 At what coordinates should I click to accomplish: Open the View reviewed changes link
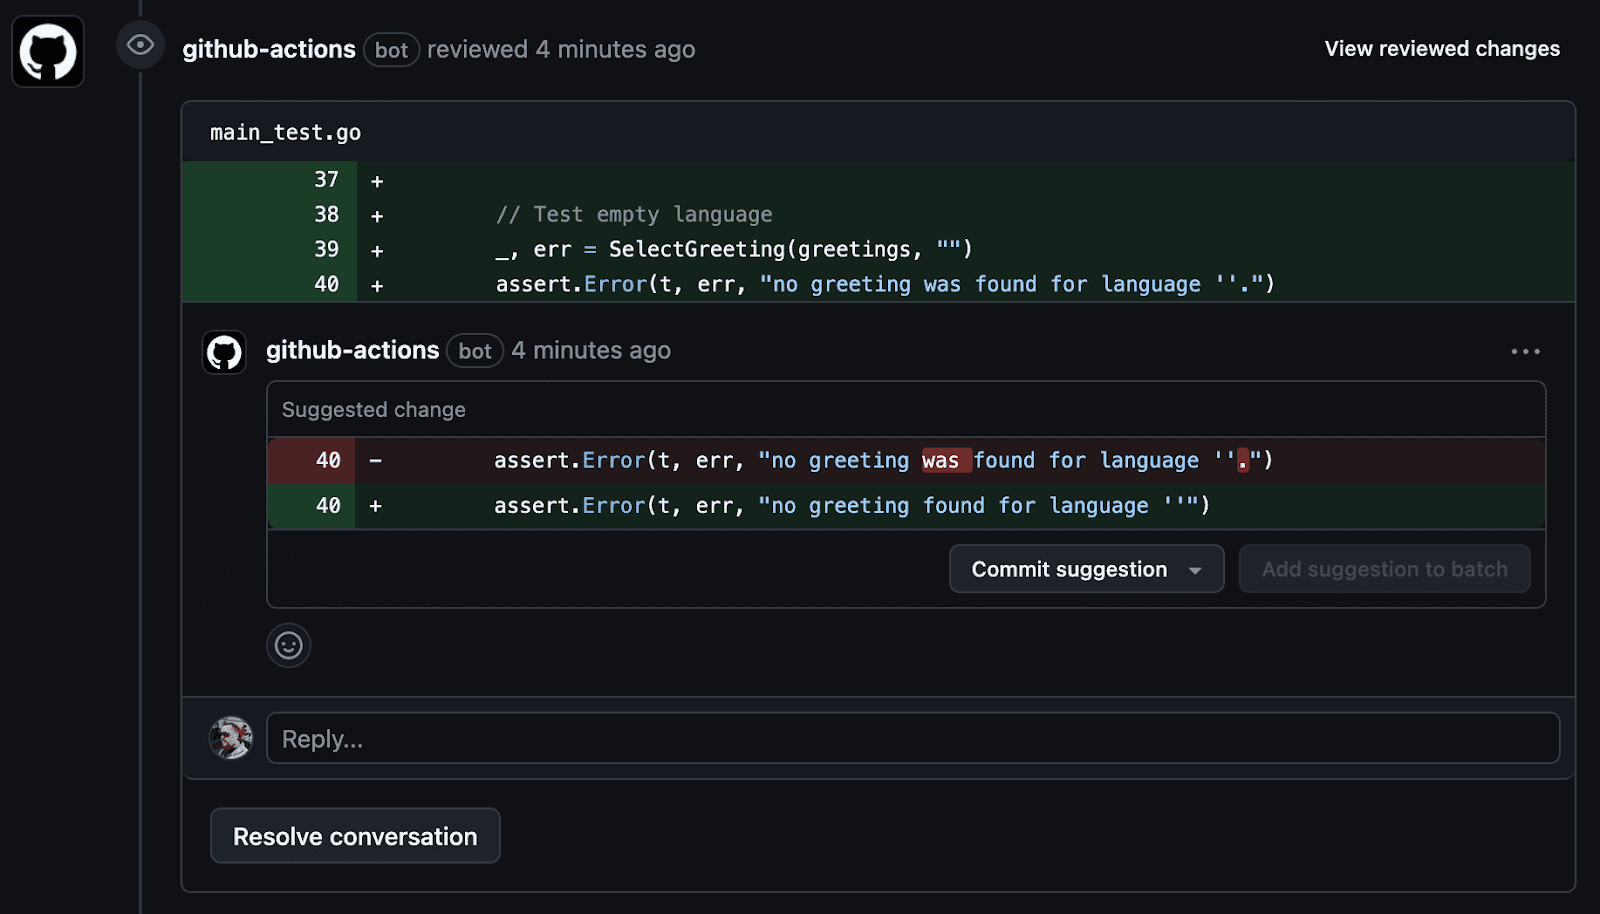[1441, 49]
